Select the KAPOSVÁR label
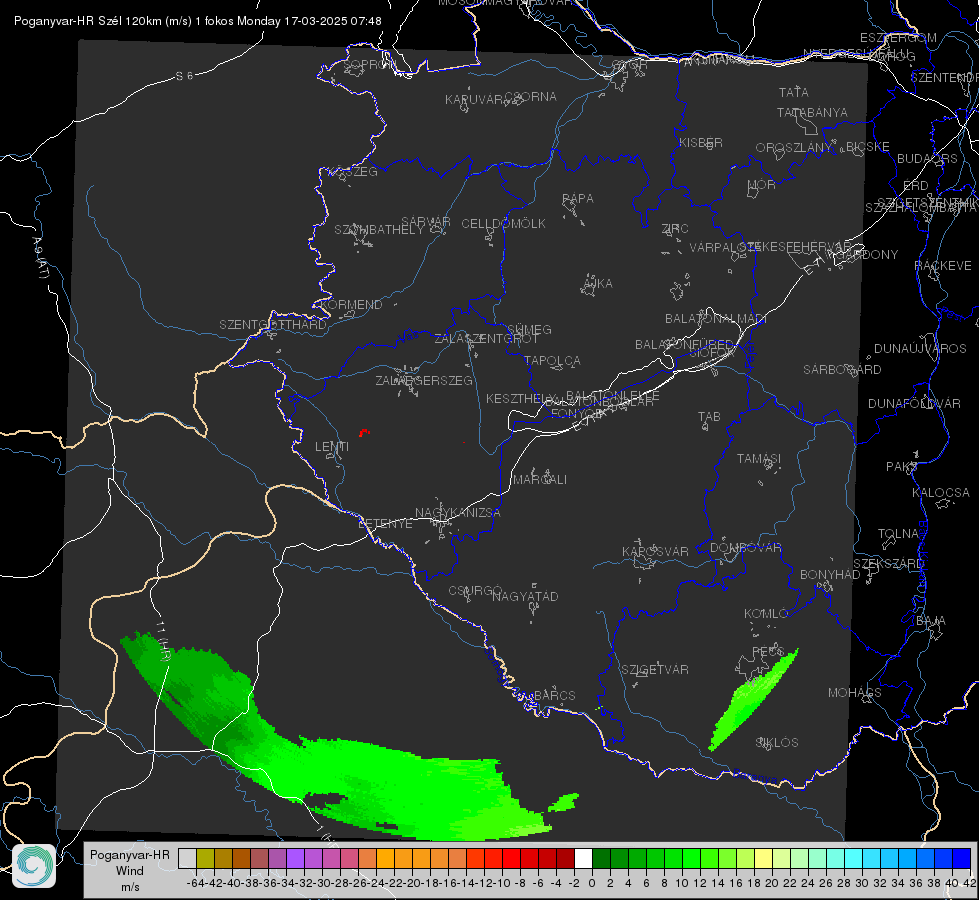The width and height of the screenshot is (979, 900). [655, 551]
